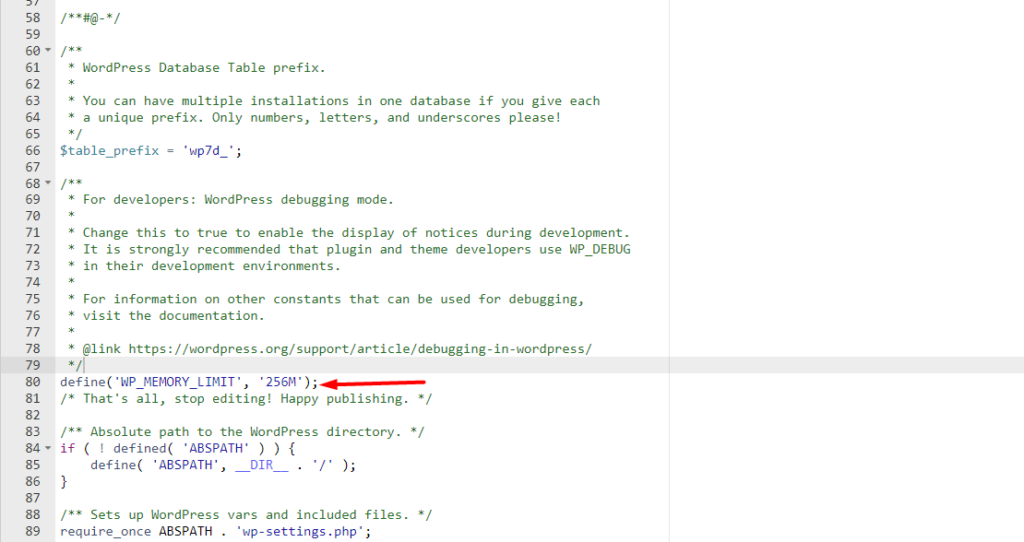1024x542 pixels.
Task: Click the /**#@-*/ comment on line 58
Action: tap(90, 18)
